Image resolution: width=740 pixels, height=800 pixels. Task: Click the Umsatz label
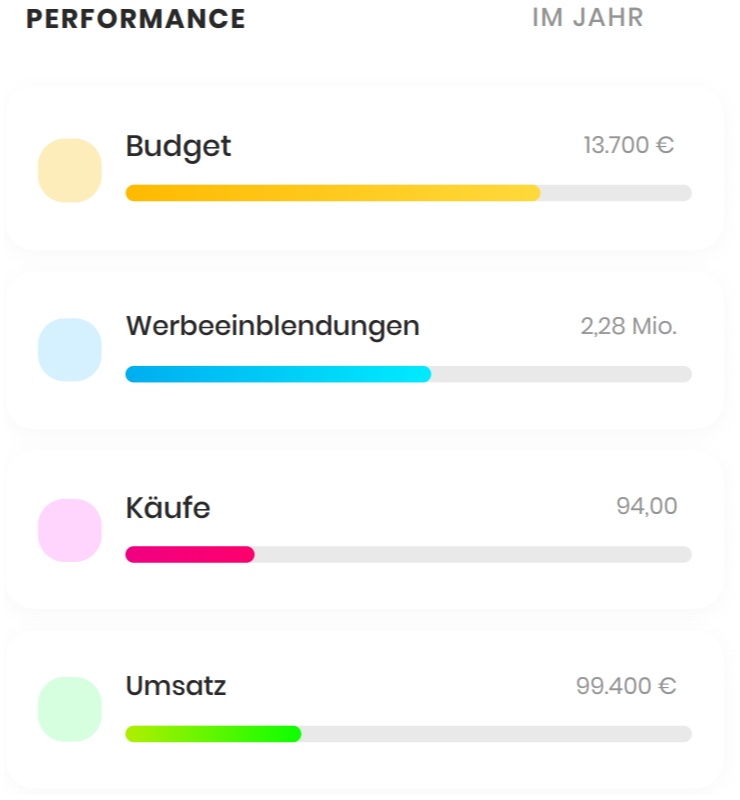click(176, 686)
